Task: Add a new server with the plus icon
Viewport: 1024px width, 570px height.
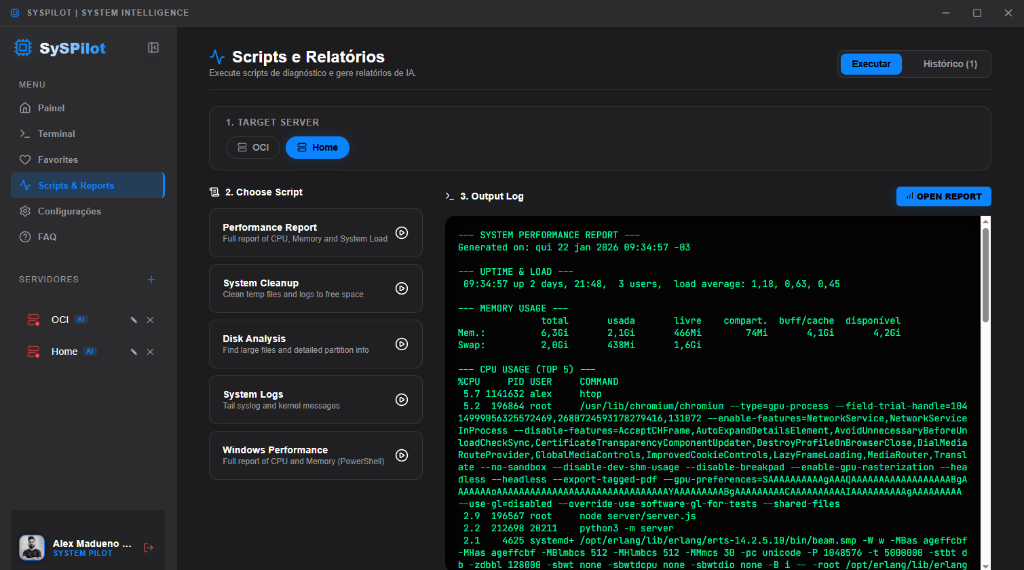Action: pos(152,279)
